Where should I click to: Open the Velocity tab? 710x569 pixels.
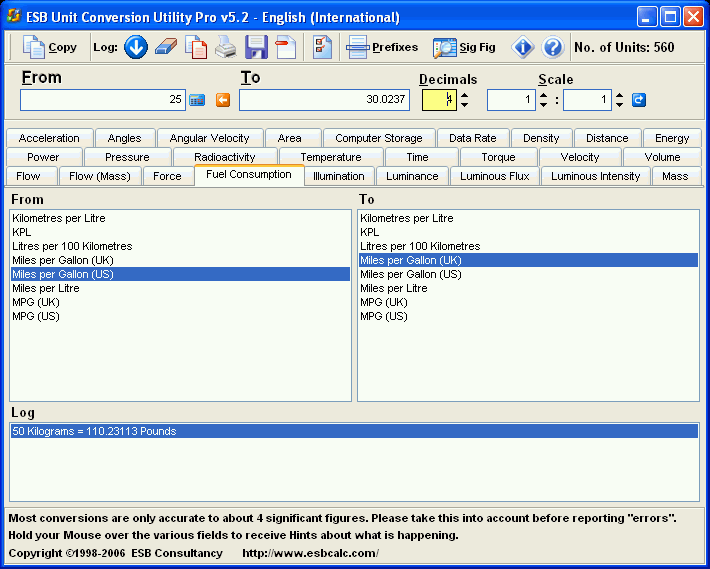[x=580, y=157]
